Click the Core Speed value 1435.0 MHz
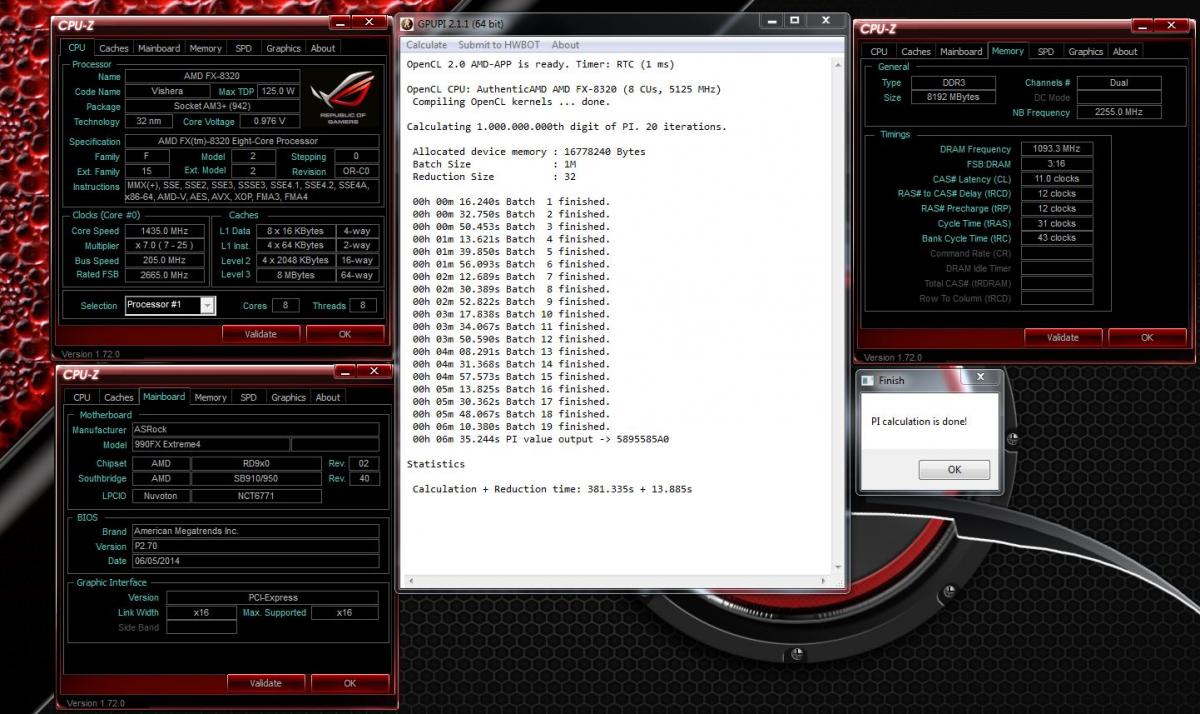This screenshot has height=714, width=1200. pos(163,231)
